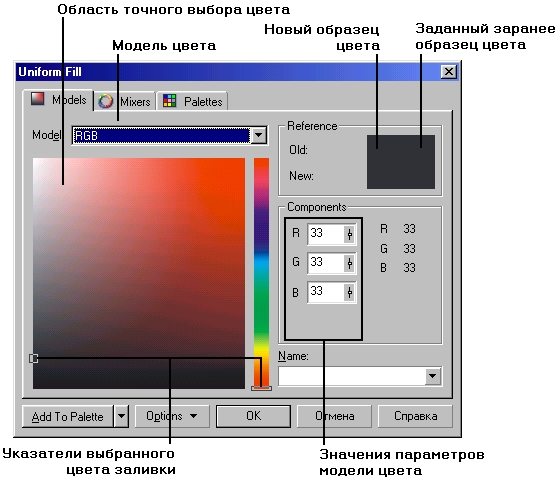Open the Options menu button
Viewport: 560px width, 482px height.
(x=172, y=416)
